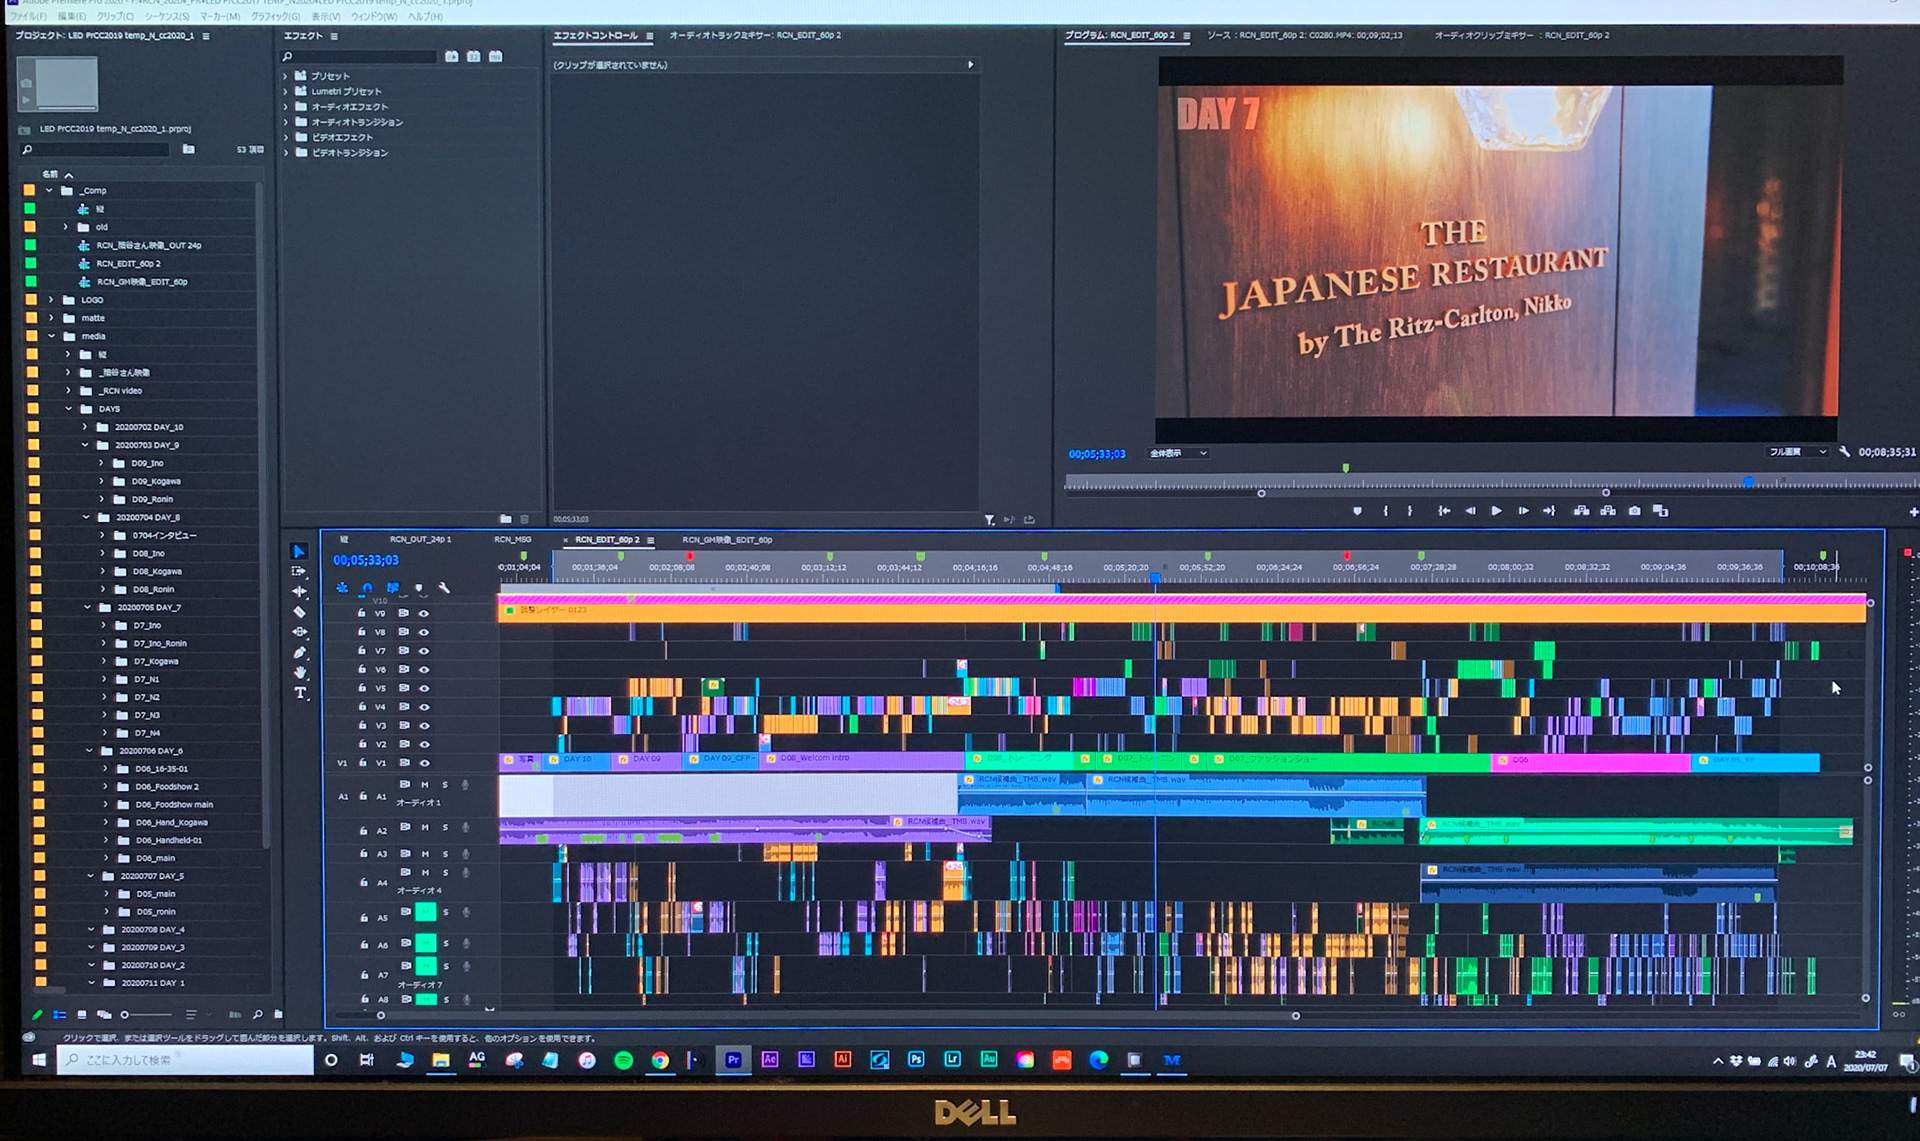This screenshot has height=1141, width=1920.
Task: Open After Effects from the taskbar
Action: coord(770,1060)
